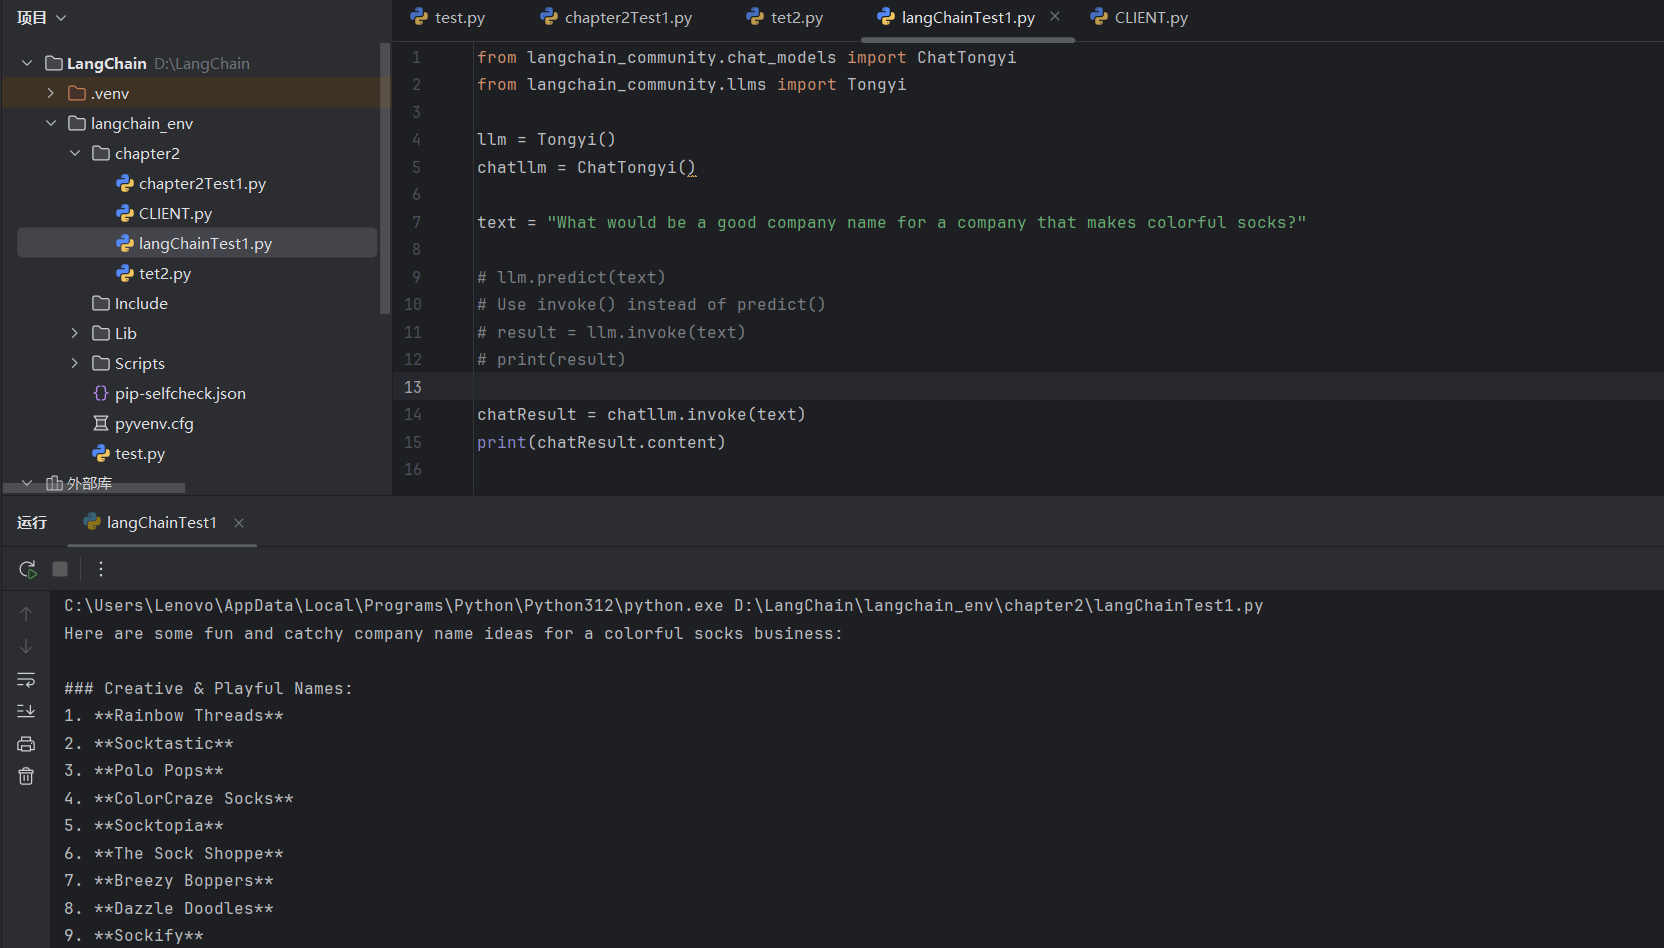Click the ChatTongyi import name on line 1
The width and height of the screenshot is (1664, 948).
(x=966, y=57)
